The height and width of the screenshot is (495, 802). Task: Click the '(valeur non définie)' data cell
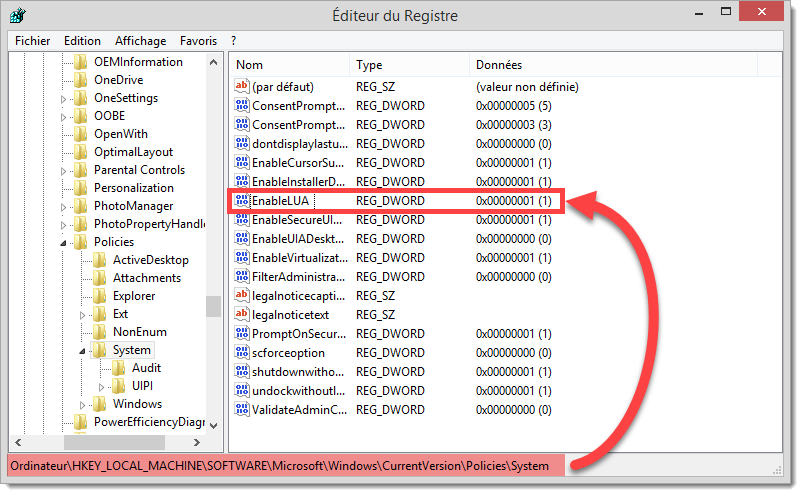(x=527, y=87)
